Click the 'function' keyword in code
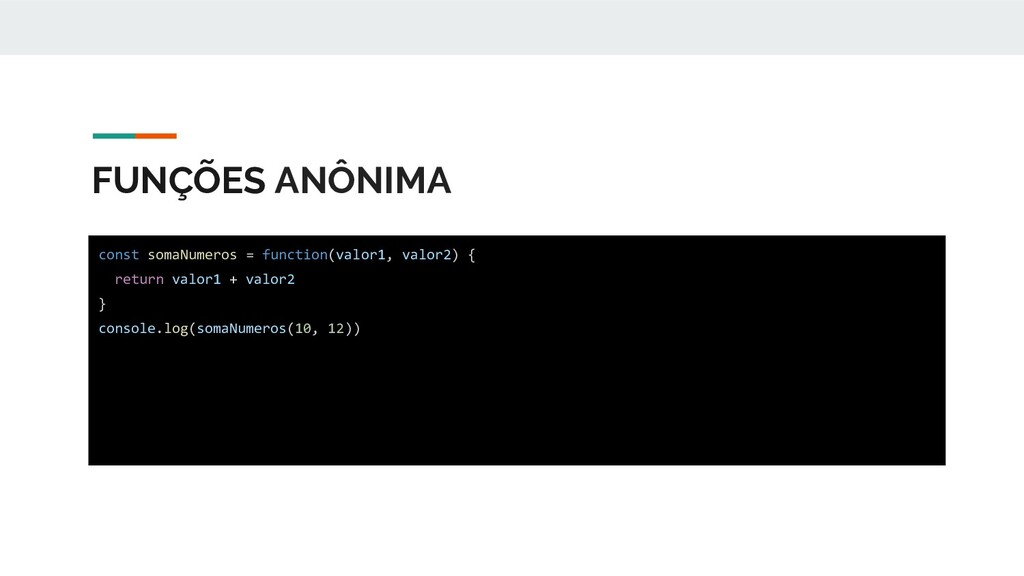Screen dimensions: 1024x576 coord(295,255)
